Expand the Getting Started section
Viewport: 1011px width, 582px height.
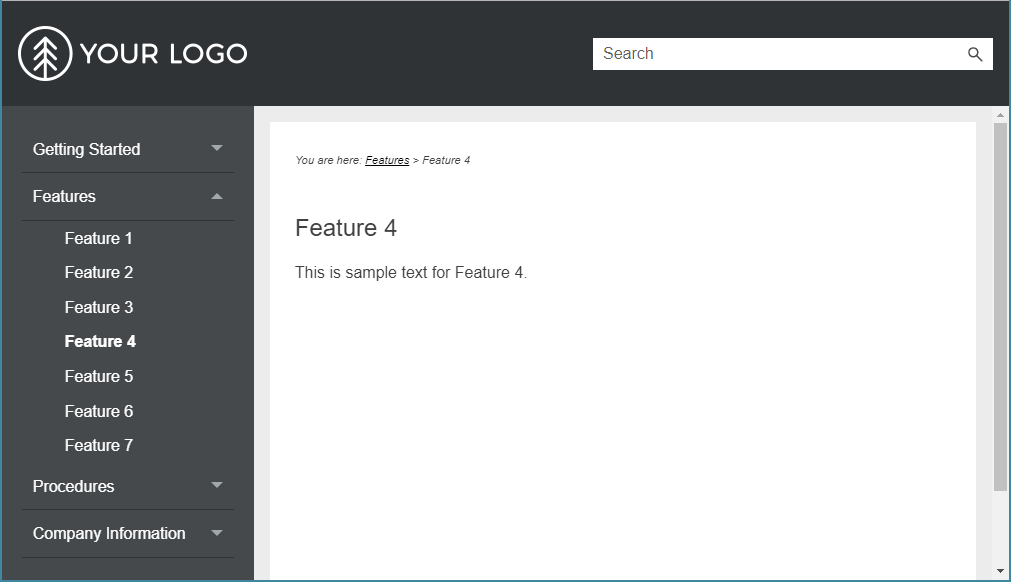tap(217, 148)
